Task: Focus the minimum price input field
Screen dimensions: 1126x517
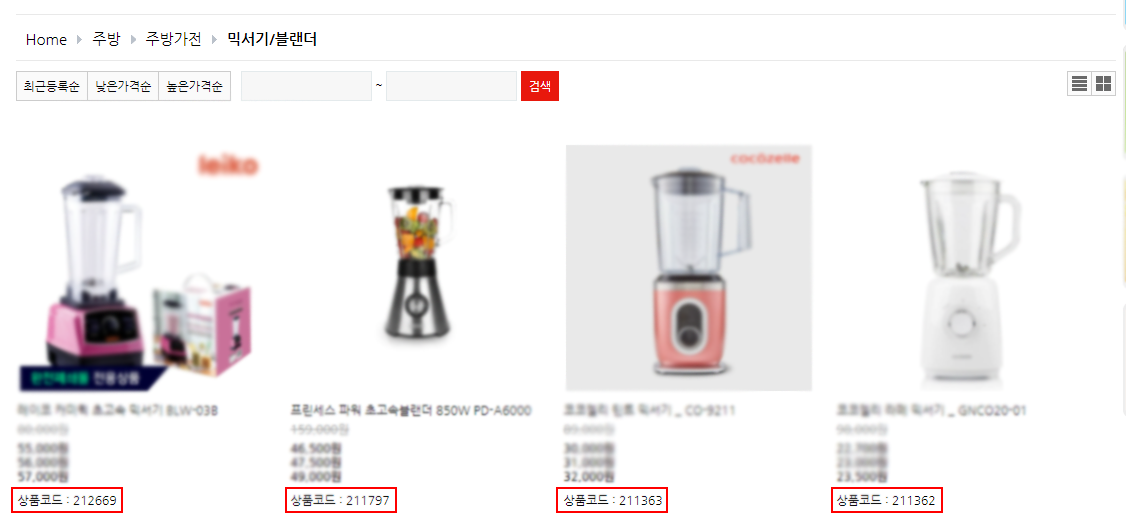Action: (x=307, y=86)
